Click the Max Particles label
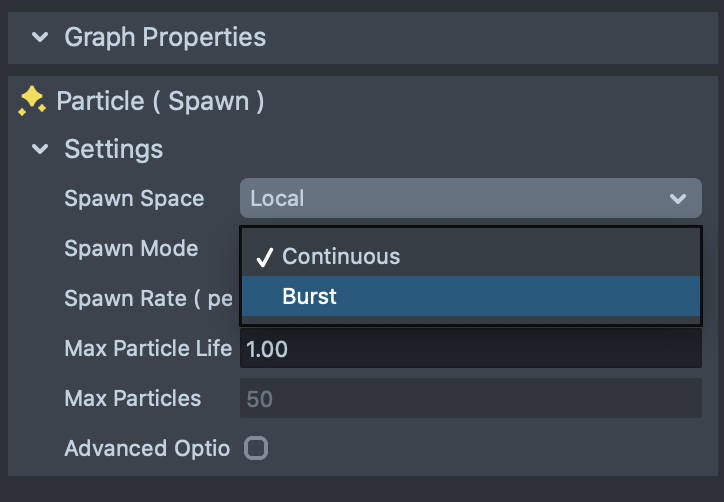The height and width of the screenshot is (502, 724). pos(132,398)
